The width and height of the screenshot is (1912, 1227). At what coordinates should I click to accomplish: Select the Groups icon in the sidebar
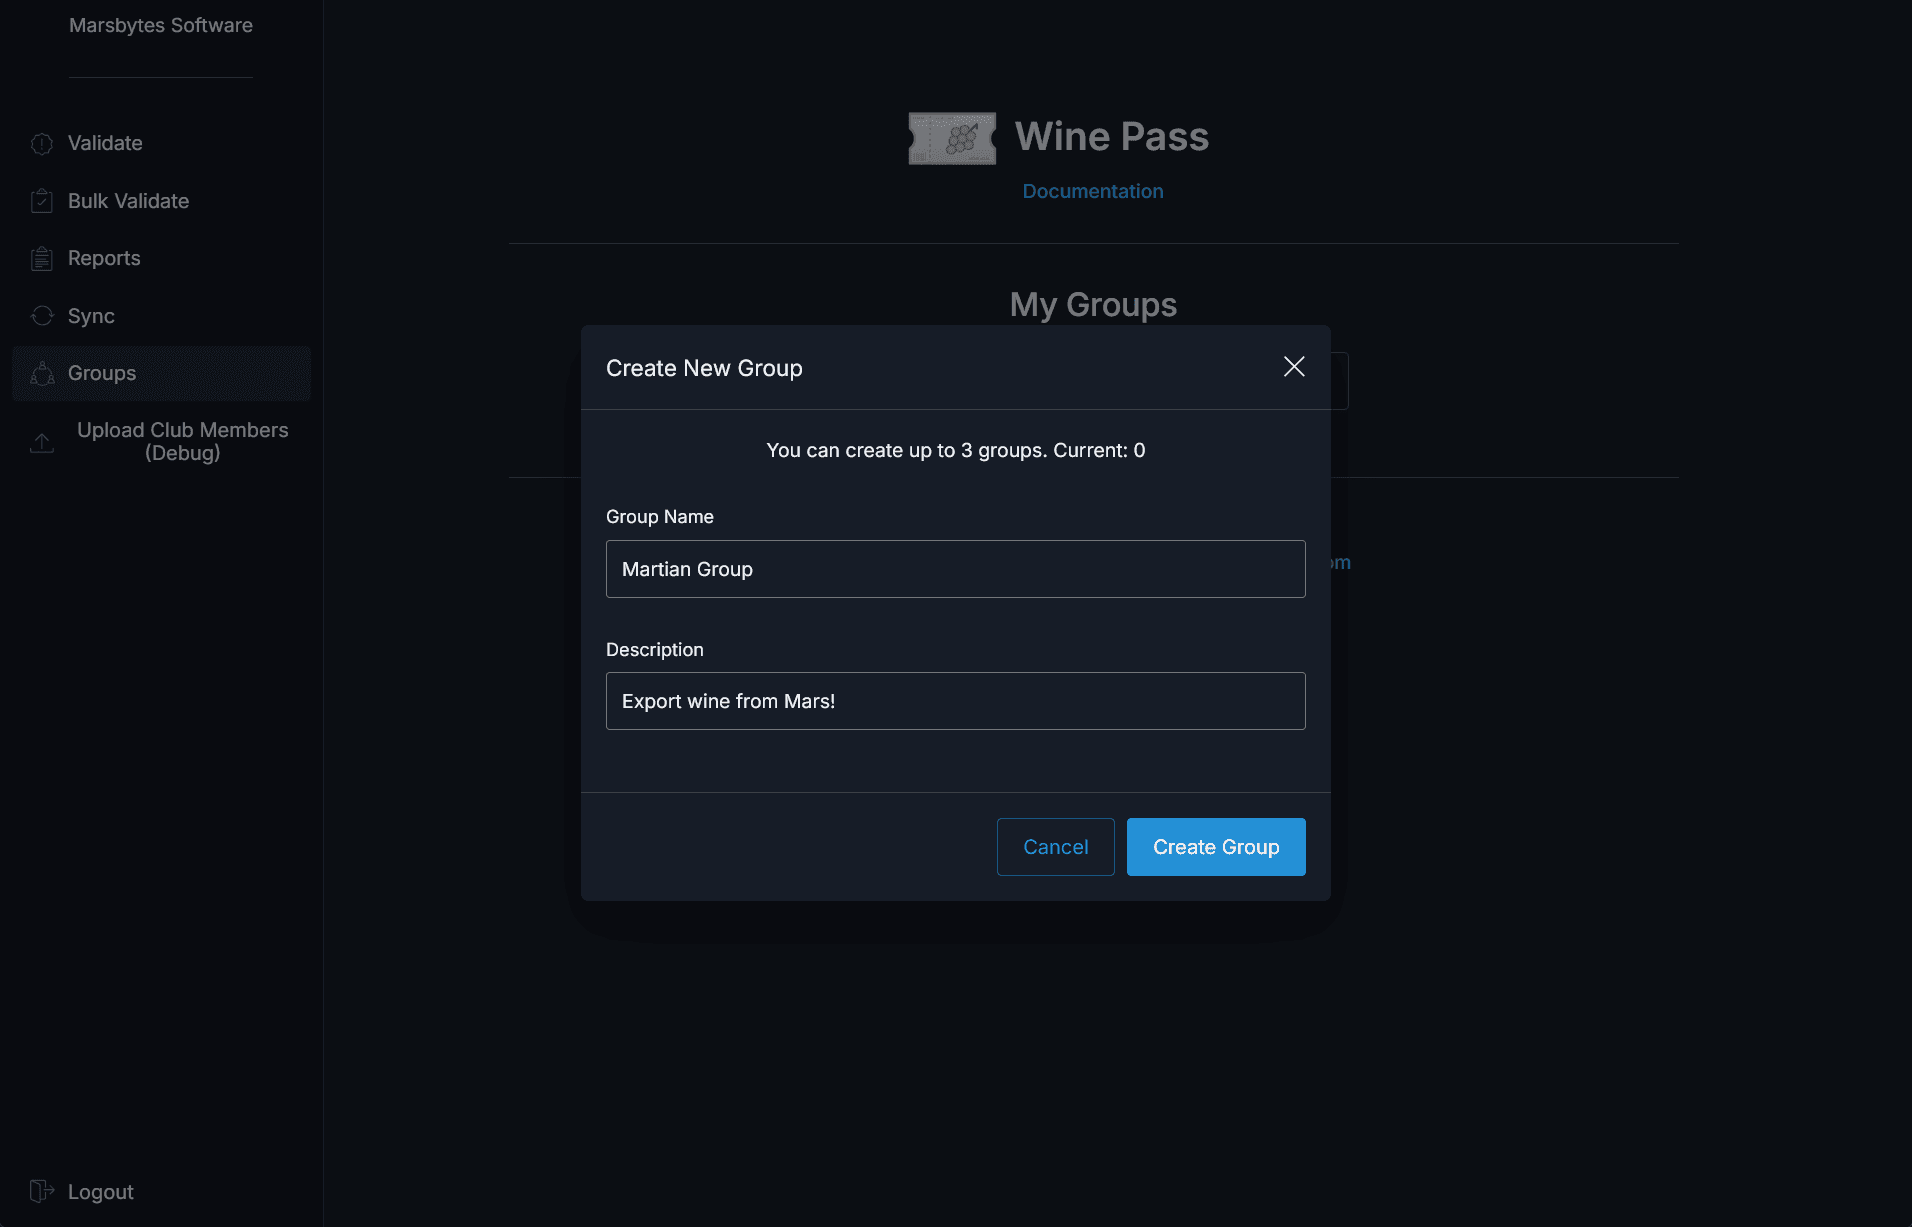[x=42, y=373]
